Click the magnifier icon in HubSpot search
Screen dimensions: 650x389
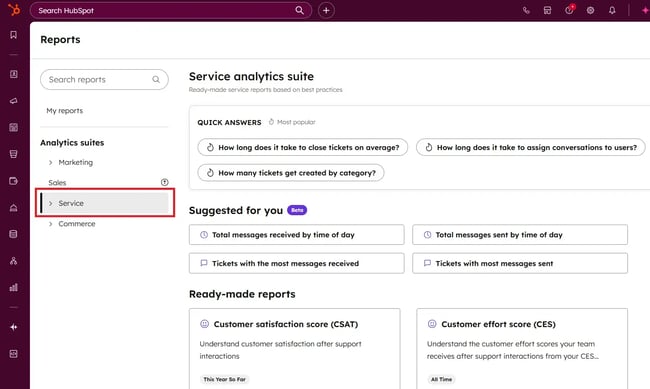point(299,10)
